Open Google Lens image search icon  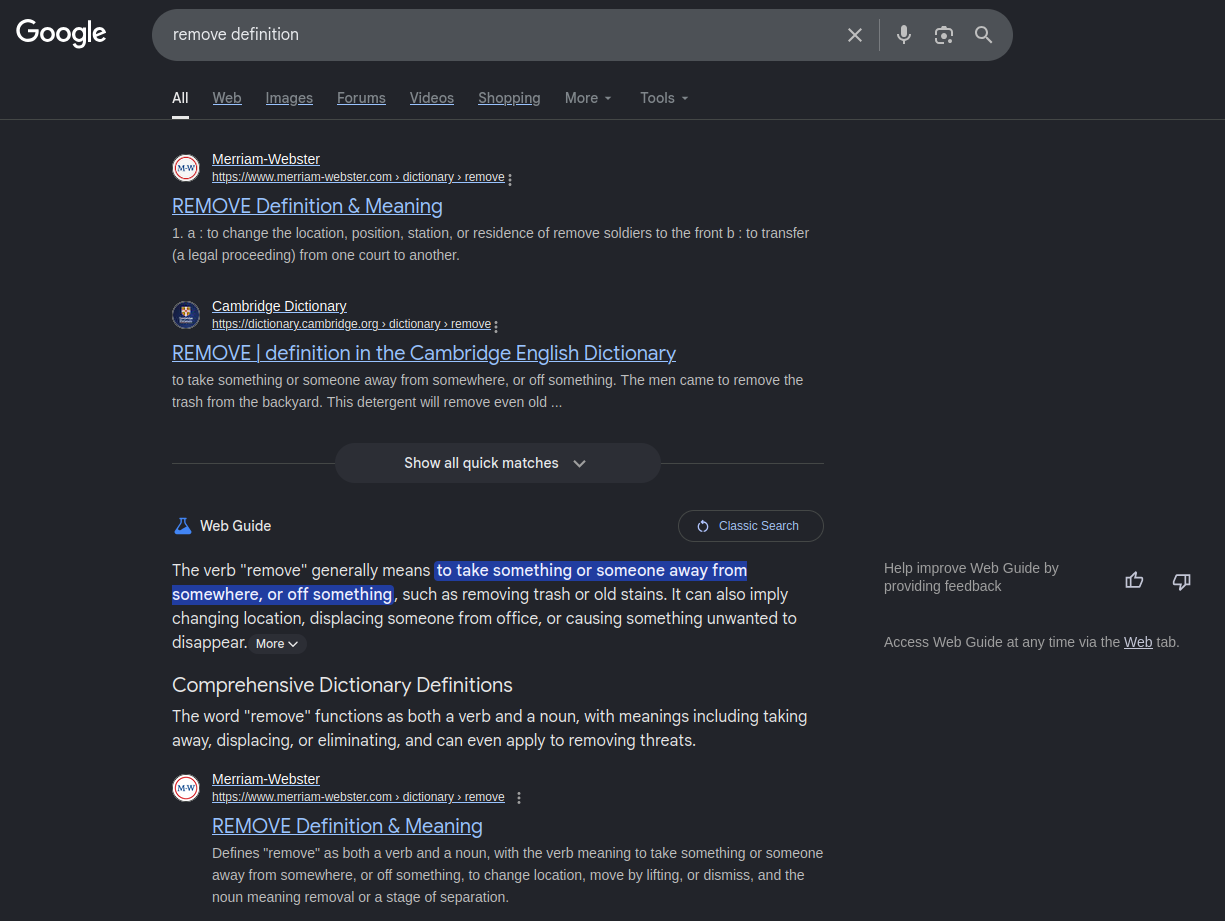[x=944, y=35]
